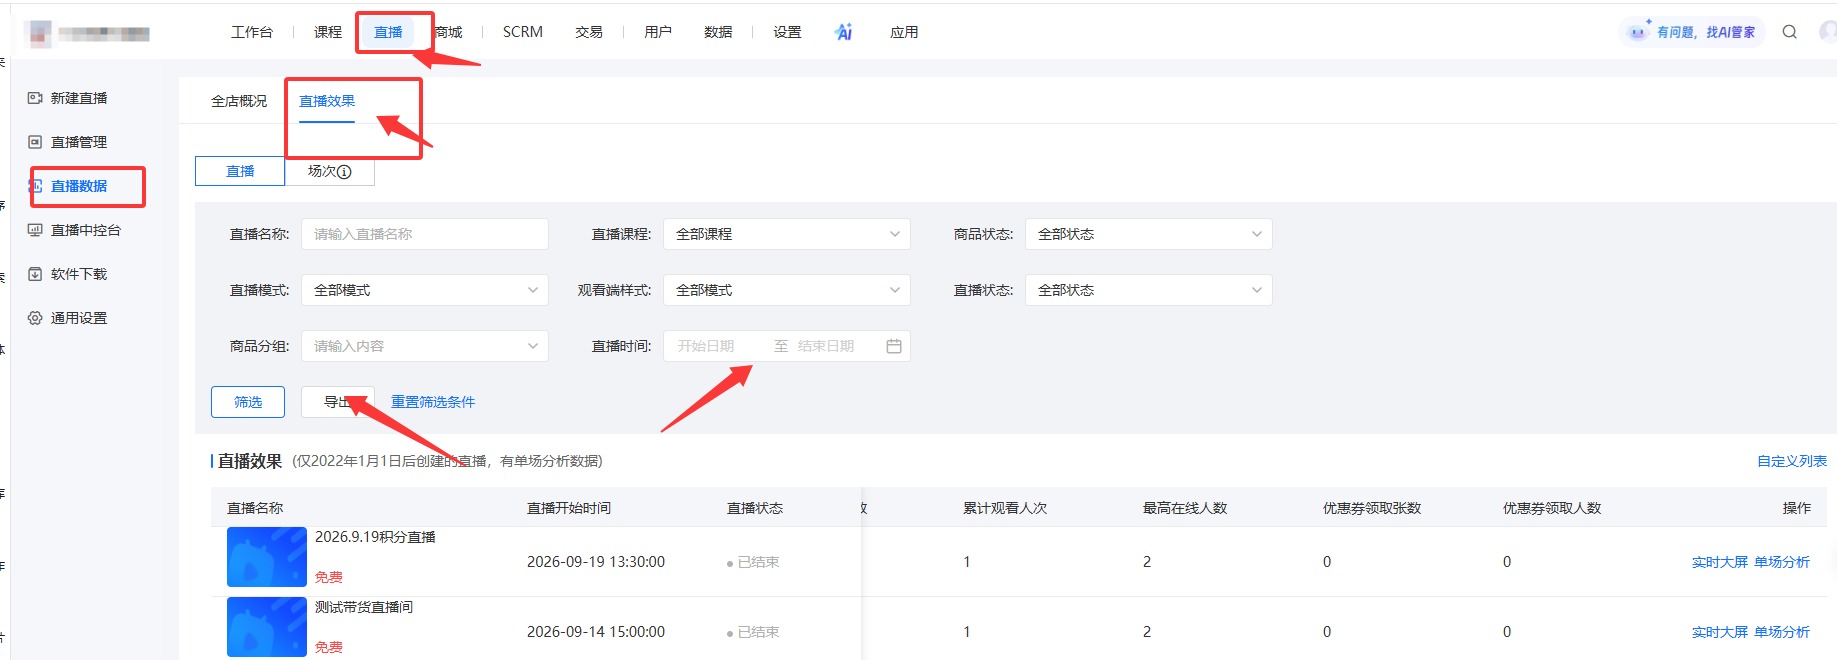The image size is (1837, 660).
Task: Open 单场分析 for 测试带货直播间
Action: (1782, 632)
